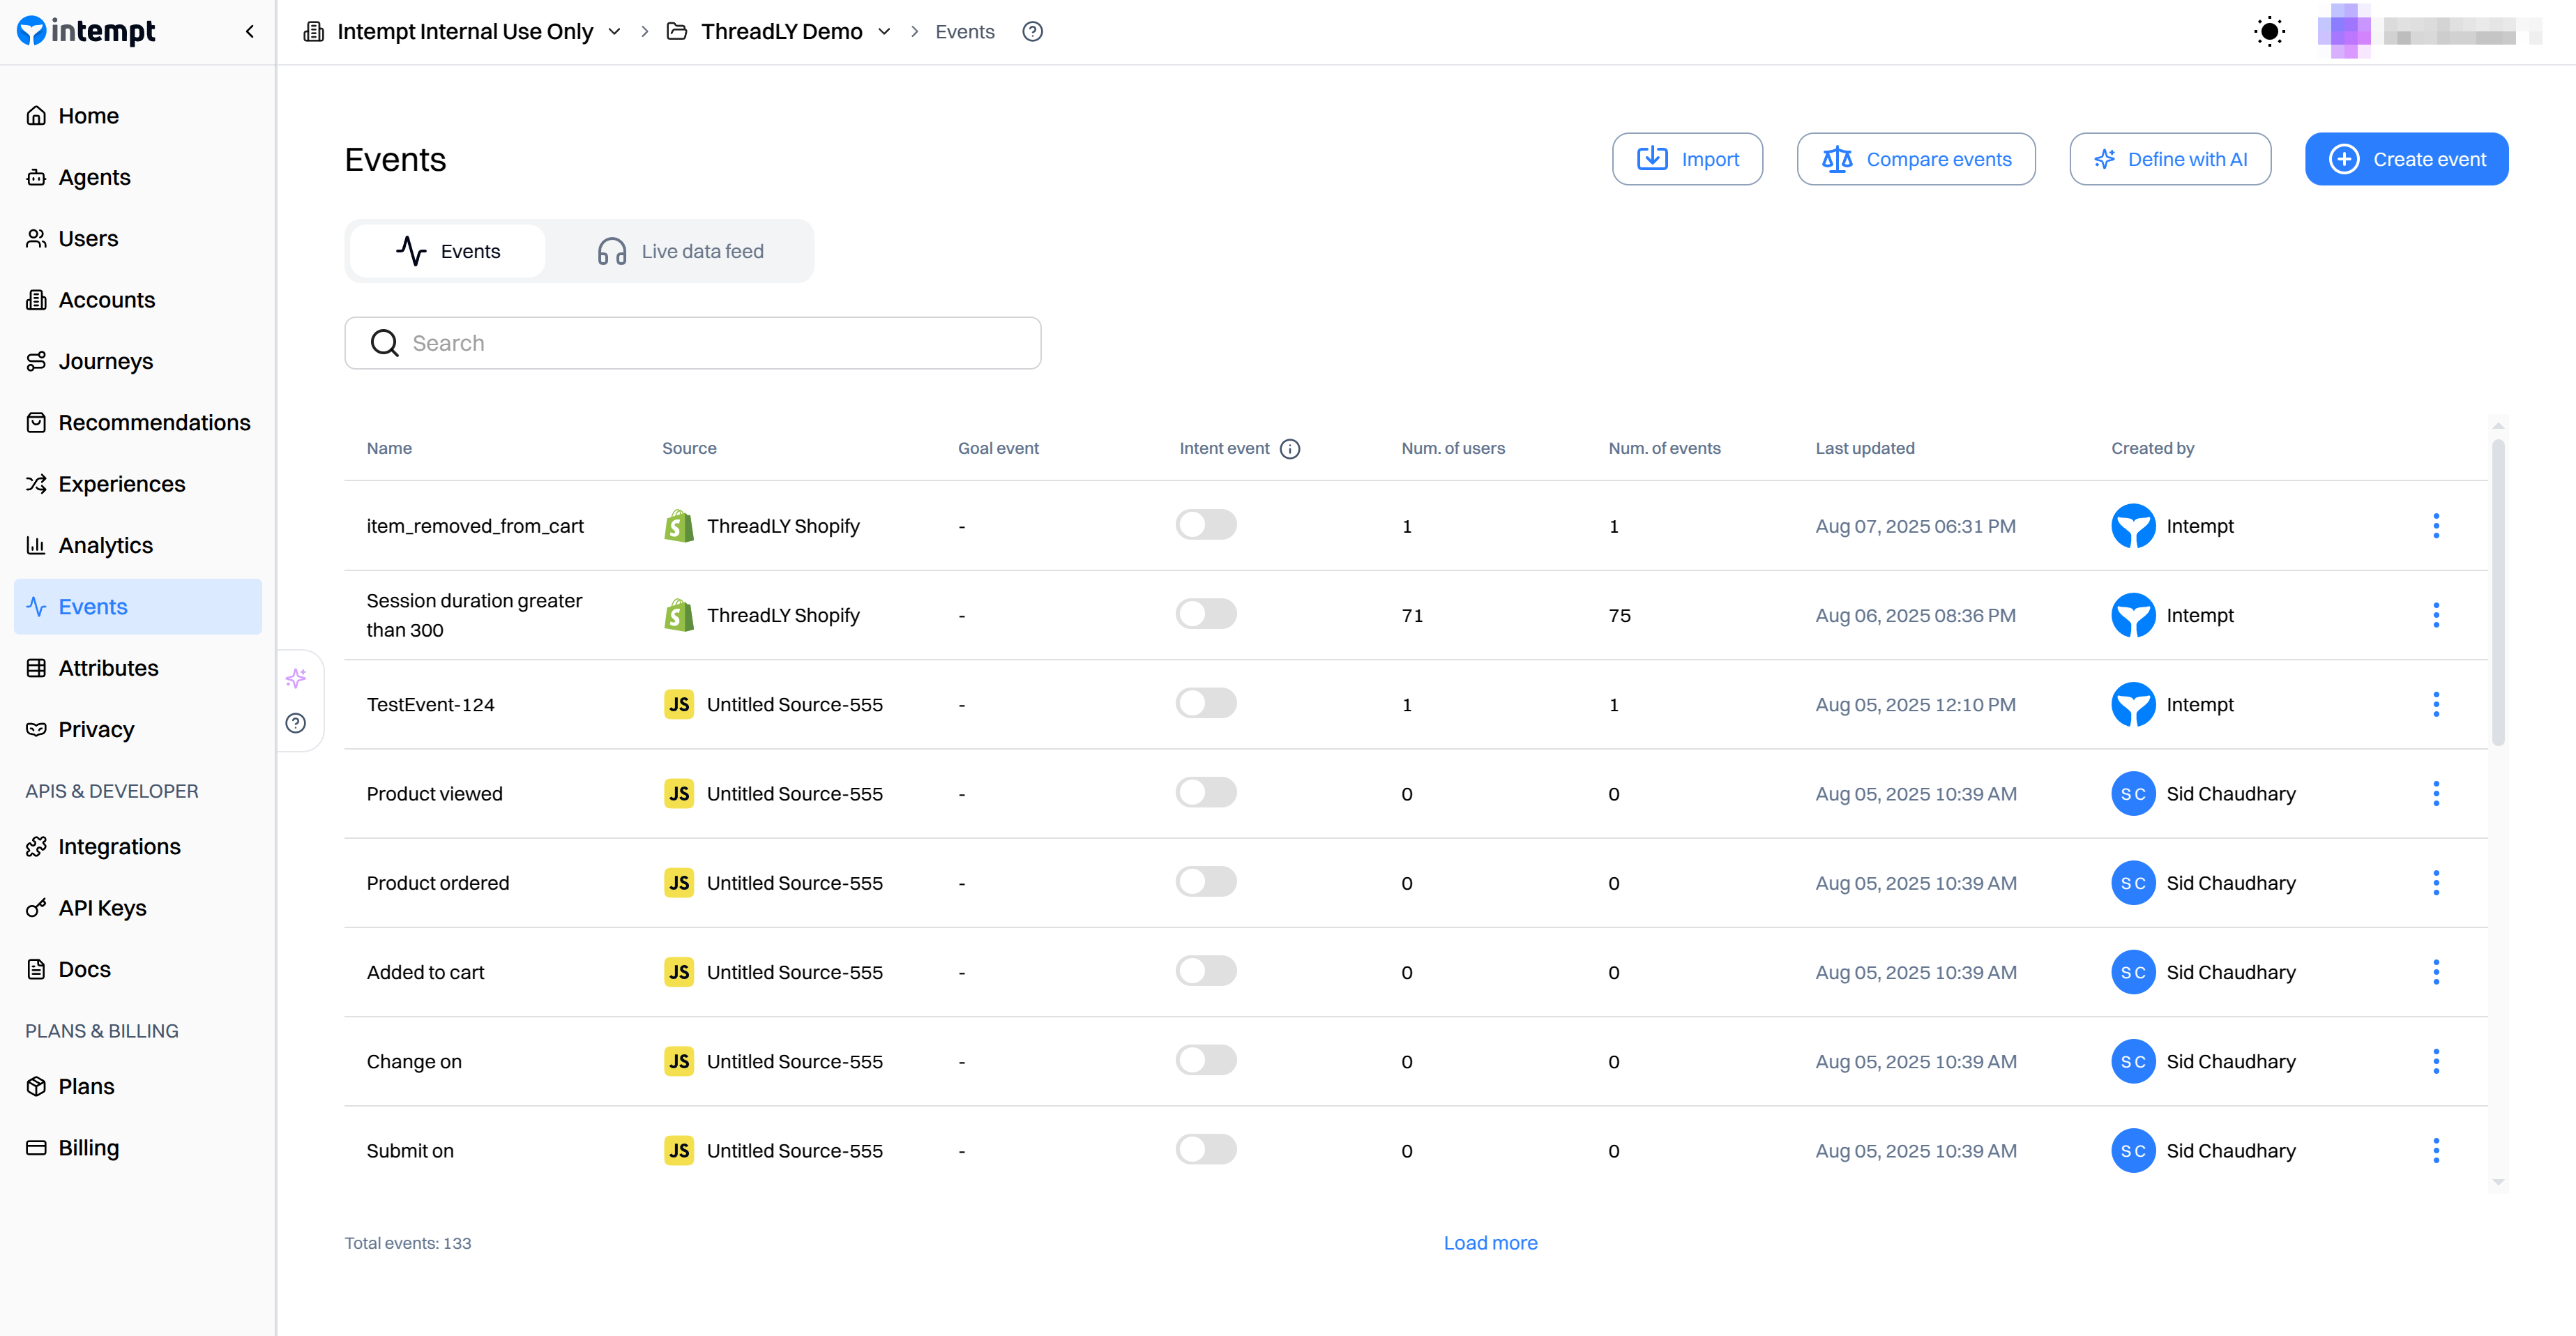Open more options for Product ordered row
2576x1336 pixels.
coord(2436,883)
